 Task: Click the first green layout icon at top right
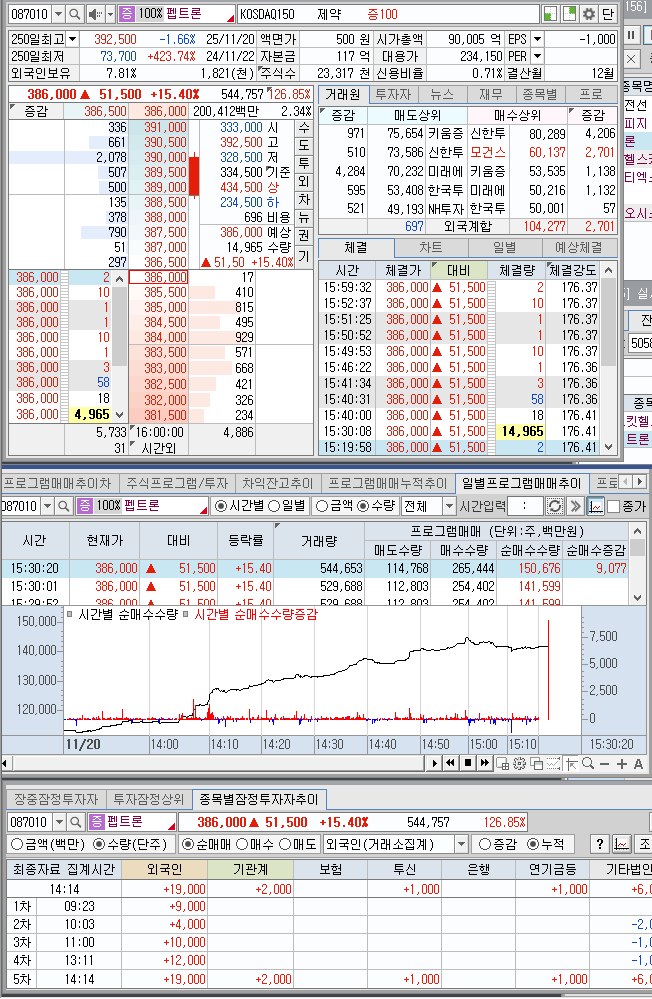tap(549, 14)
